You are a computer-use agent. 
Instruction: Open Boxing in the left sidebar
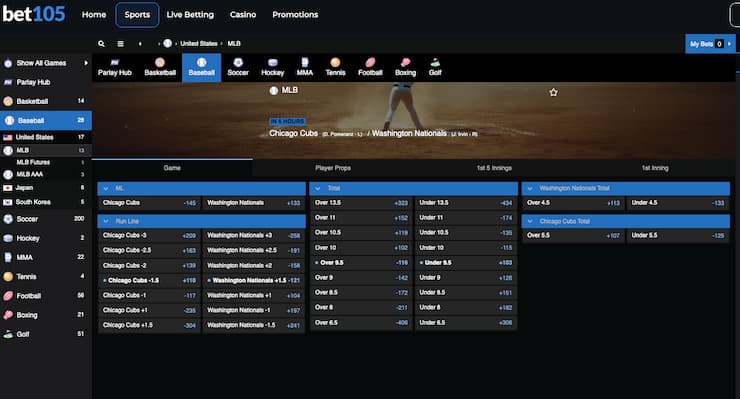coord(45,315)
